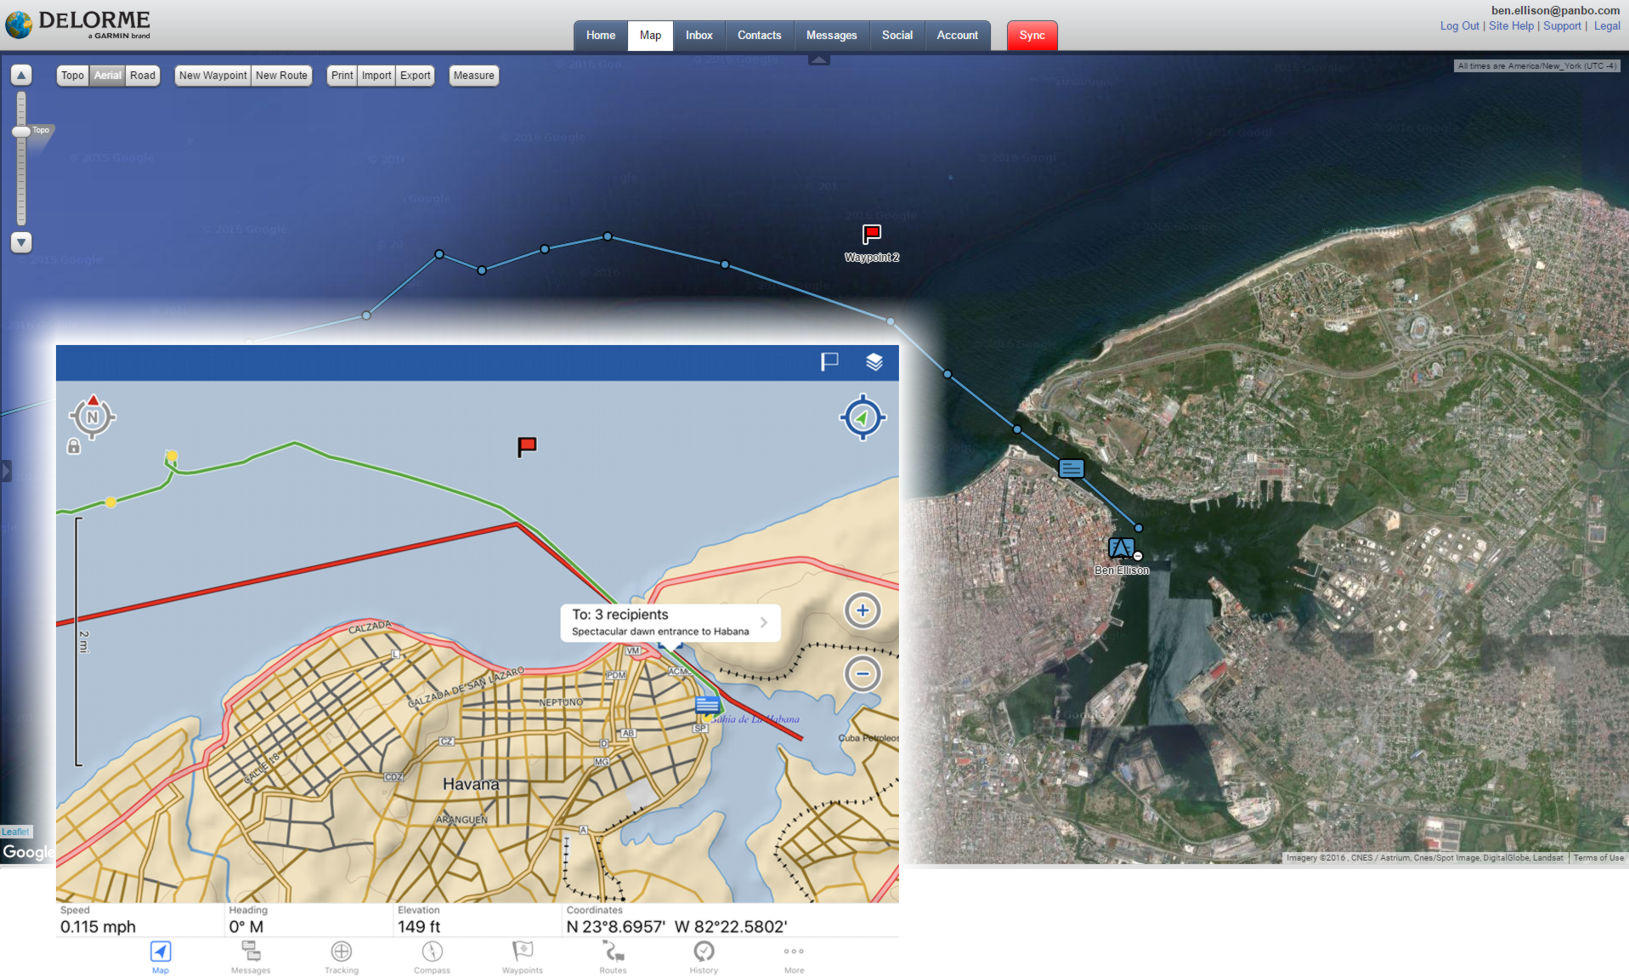Click the Terms of Use link
Image resolution: width=1629 pixels, height=978 pixels.
(x=1598, y=858)
